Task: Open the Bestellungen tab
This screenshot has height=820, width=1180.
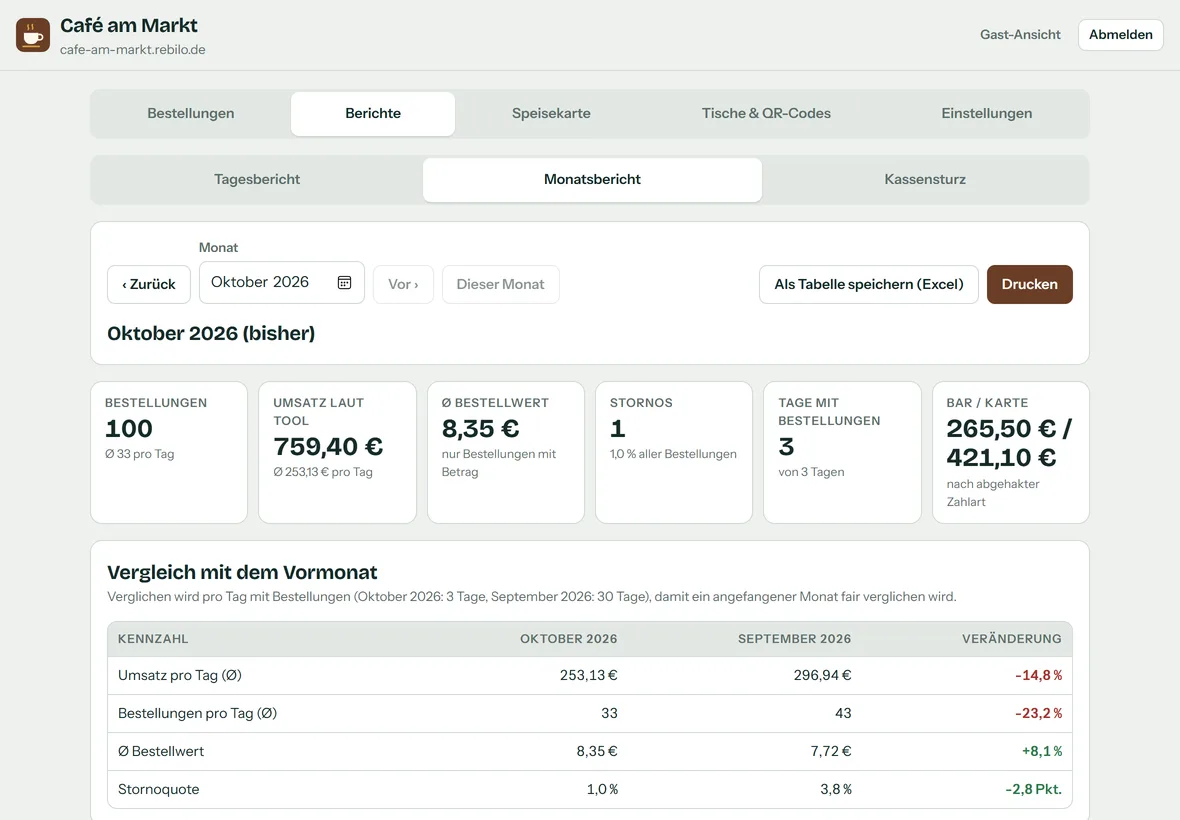Action: pos(190,114)
